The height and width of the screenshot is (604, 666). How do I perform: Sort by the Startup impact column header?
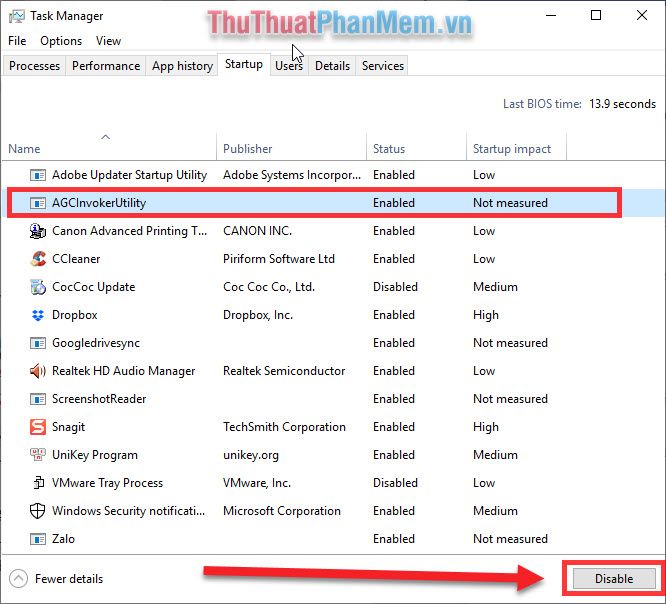pyautogui.click(x=511, y=149)
